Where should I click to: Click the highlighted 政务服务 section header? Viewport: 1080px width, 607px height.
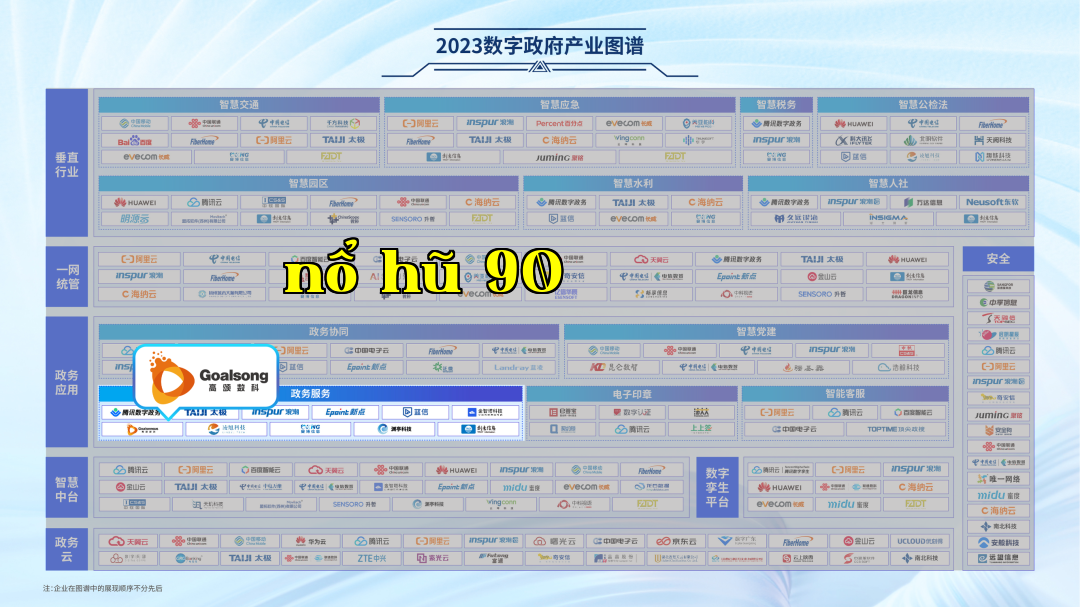[311, 393]
